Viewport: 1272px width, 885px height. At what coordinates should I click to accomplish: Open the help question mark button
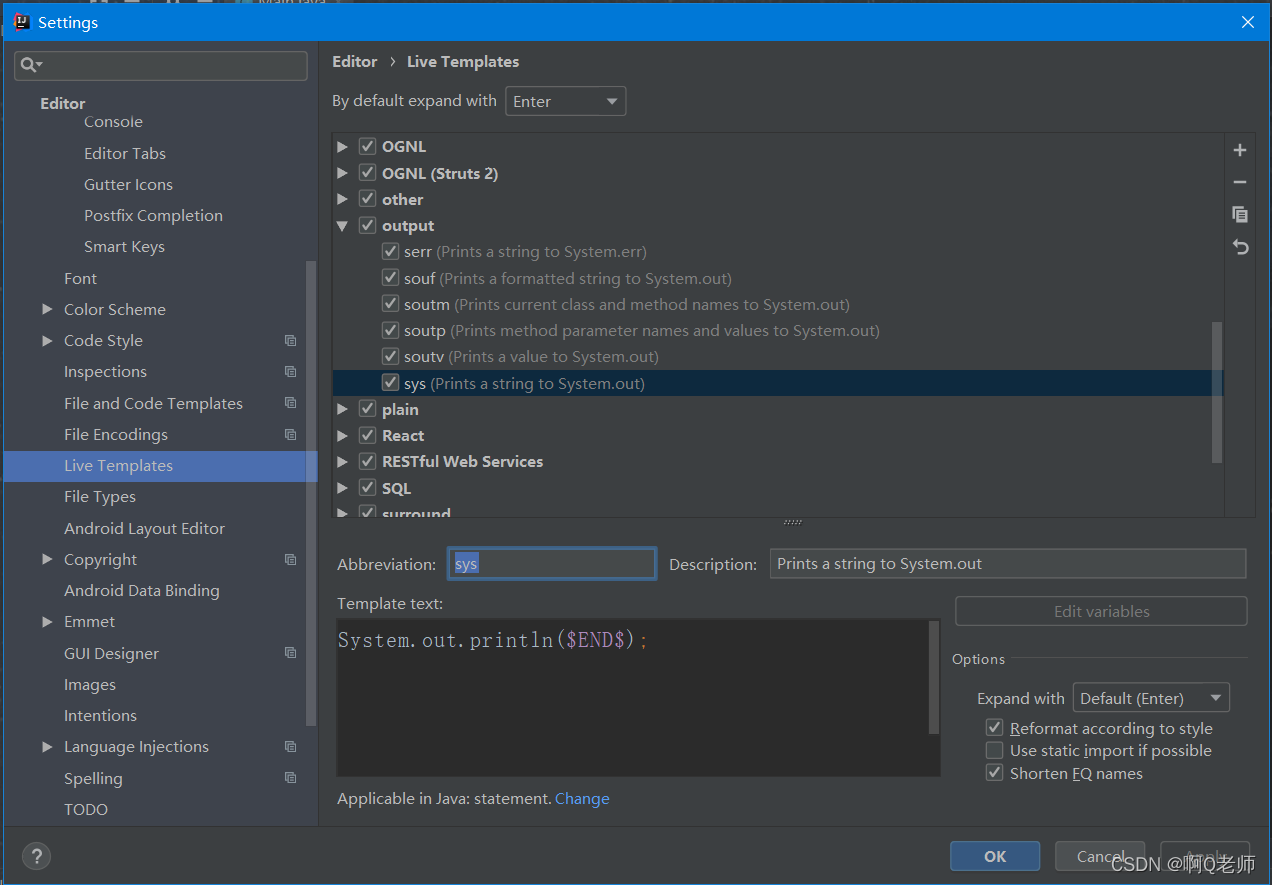(x=36, y=856)
